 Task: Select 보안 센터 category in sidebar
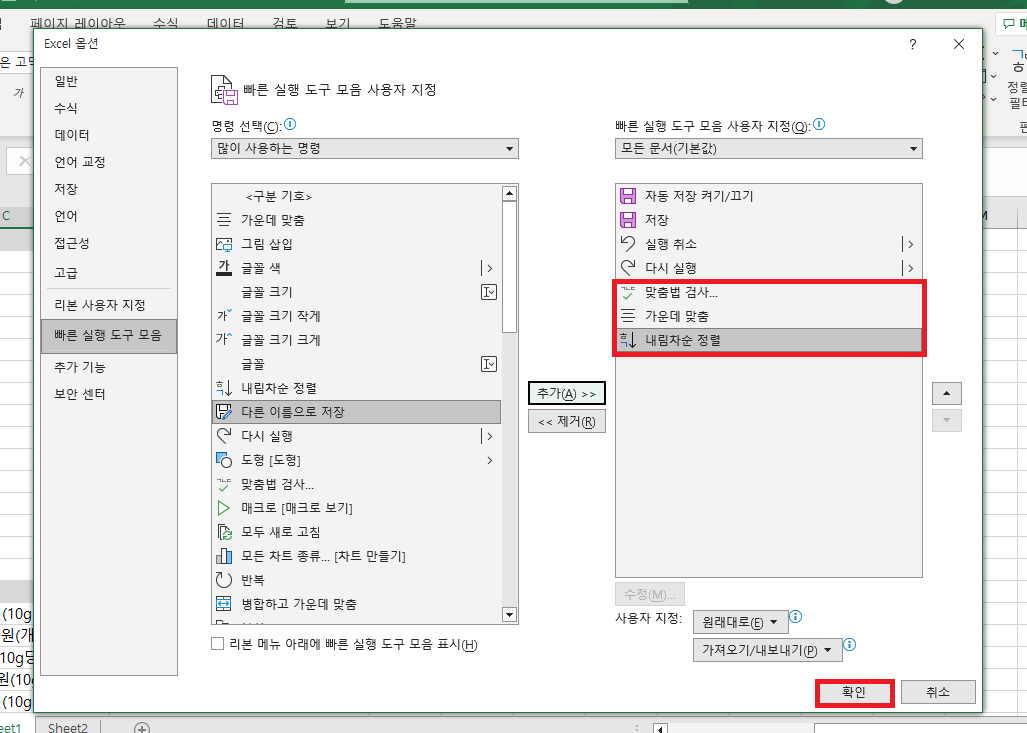pyautogui.click(x=80, y=394)
